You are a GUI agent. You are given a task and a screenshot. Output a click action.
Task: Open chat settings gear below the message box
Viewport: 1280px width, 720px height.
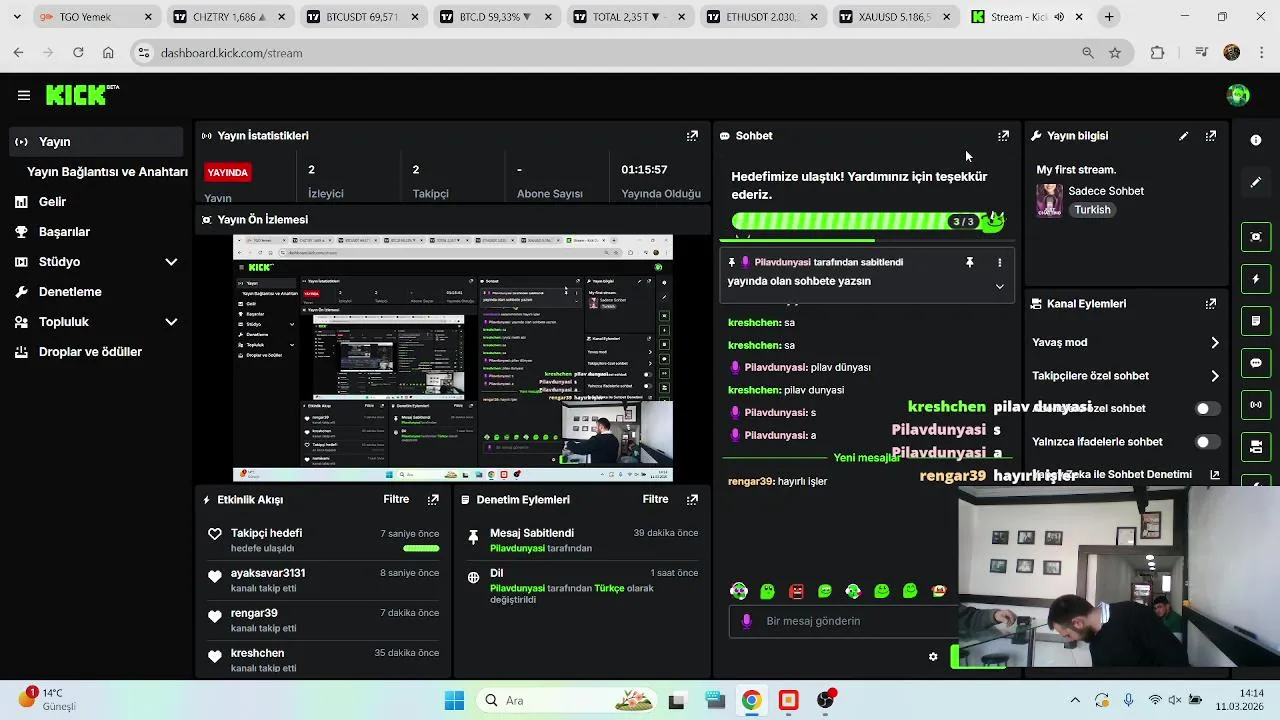[x=933, y=657]
